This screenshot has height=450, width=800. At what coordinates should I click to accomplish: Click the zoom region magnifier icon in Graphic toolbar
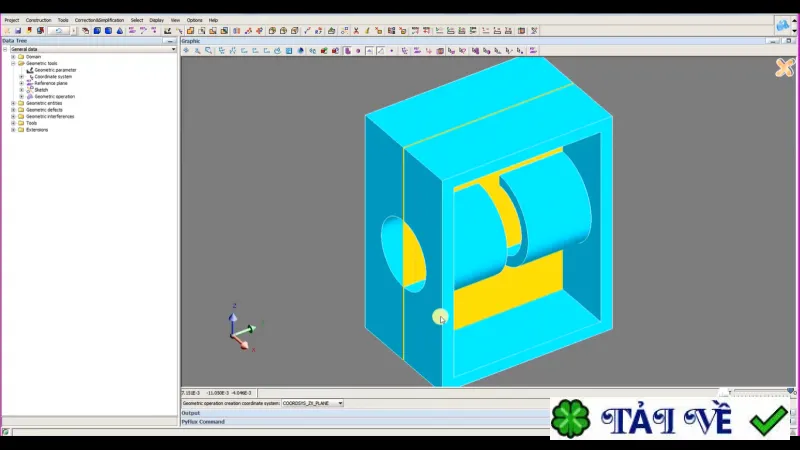pyautogui.click(x=209, y=51)
